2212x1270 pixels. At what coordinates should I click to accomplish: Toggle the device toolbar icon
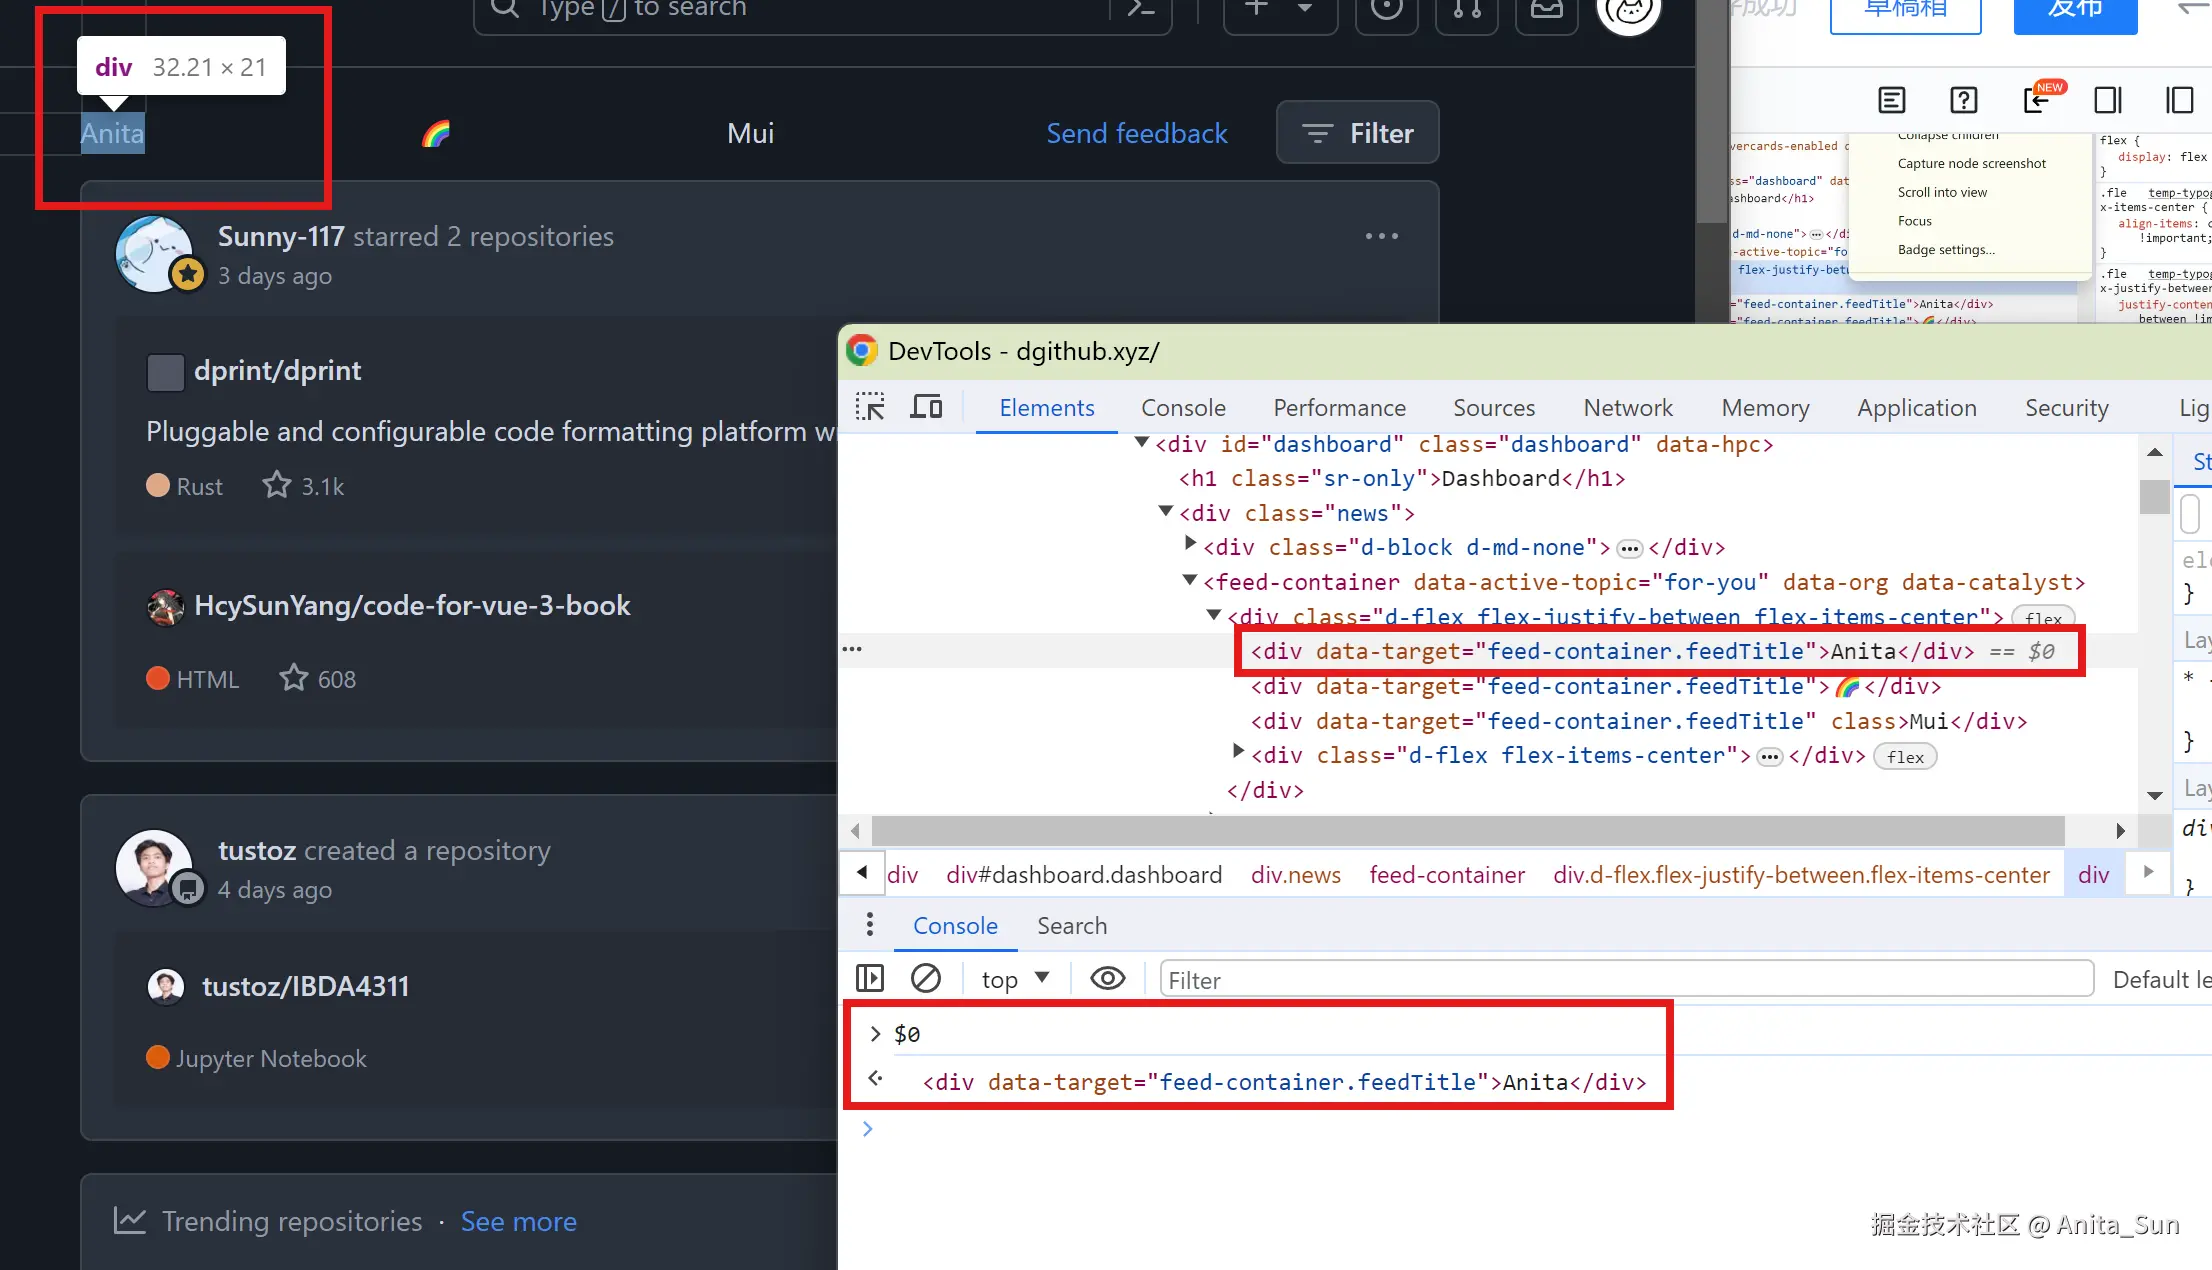(x=926, y=407)
